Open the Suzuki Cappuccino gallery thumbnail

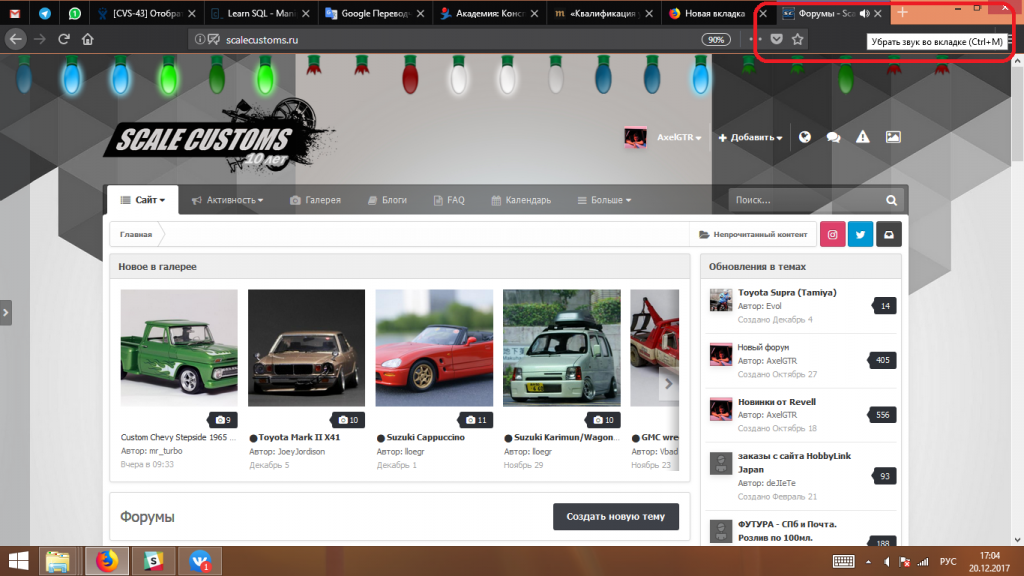434,348
